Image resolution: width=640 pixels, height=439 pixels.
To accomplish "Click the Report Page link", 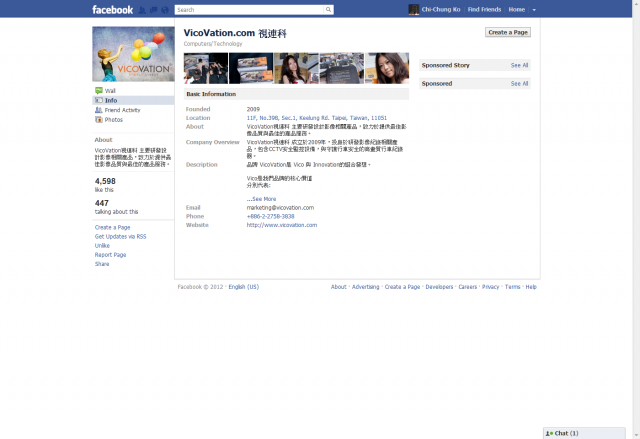I will [x=110, y=255].
